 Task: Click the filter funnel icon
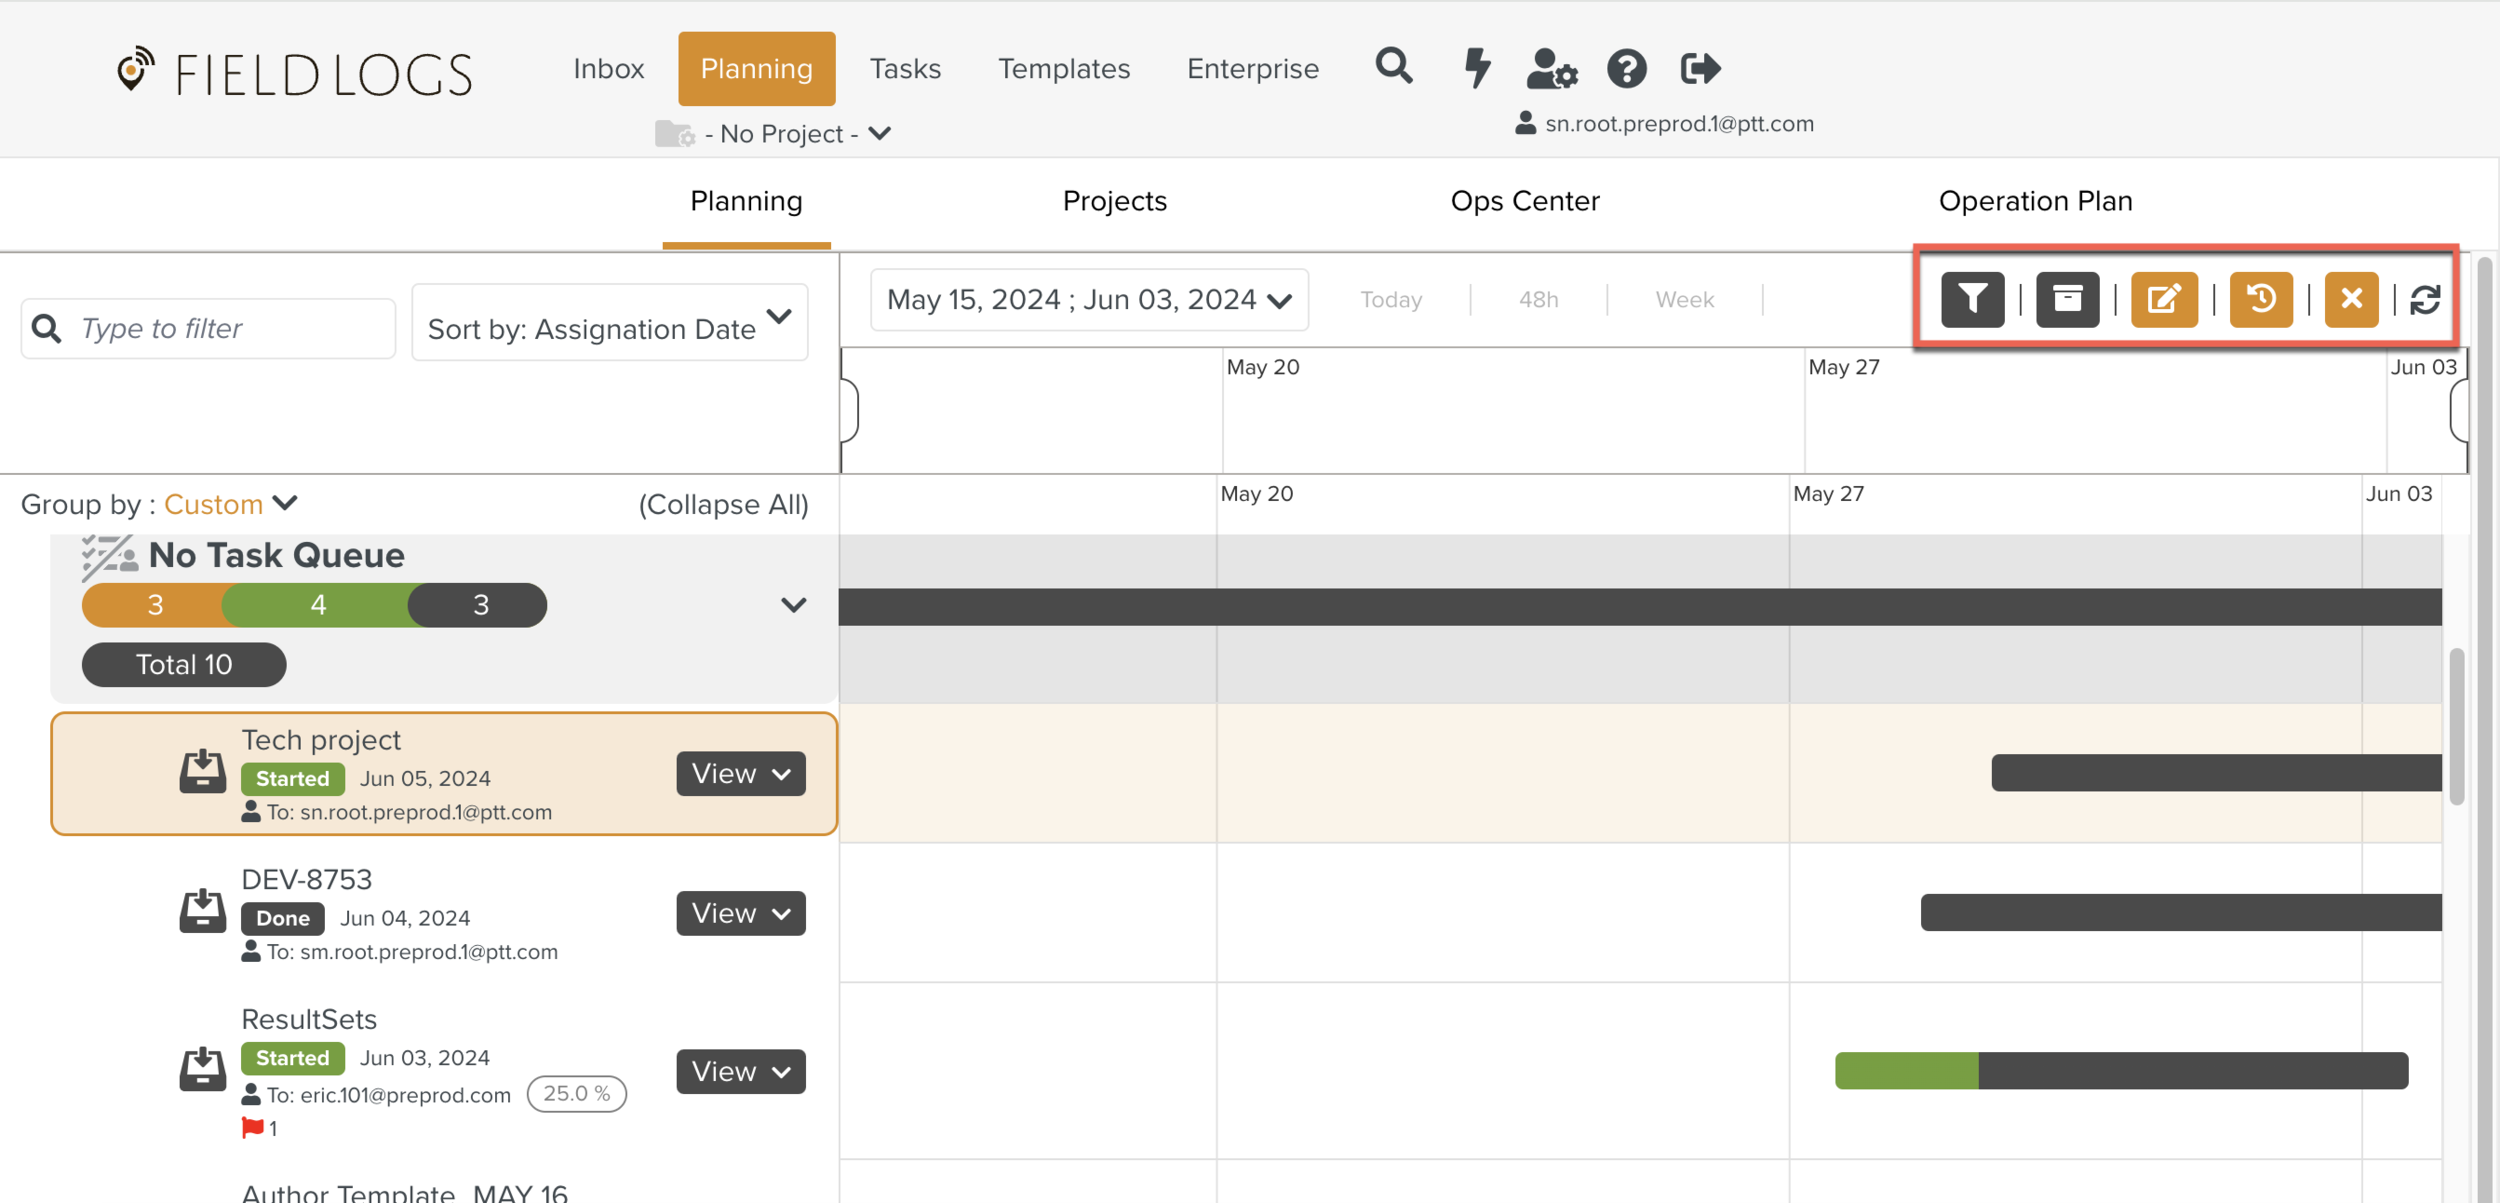tap(1972, 299)
